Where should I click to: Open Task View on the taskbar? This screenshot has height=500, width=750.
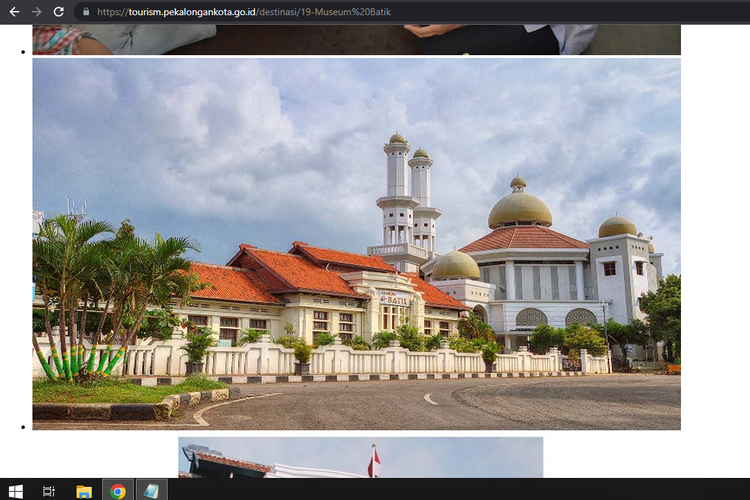tap(49, 491)
